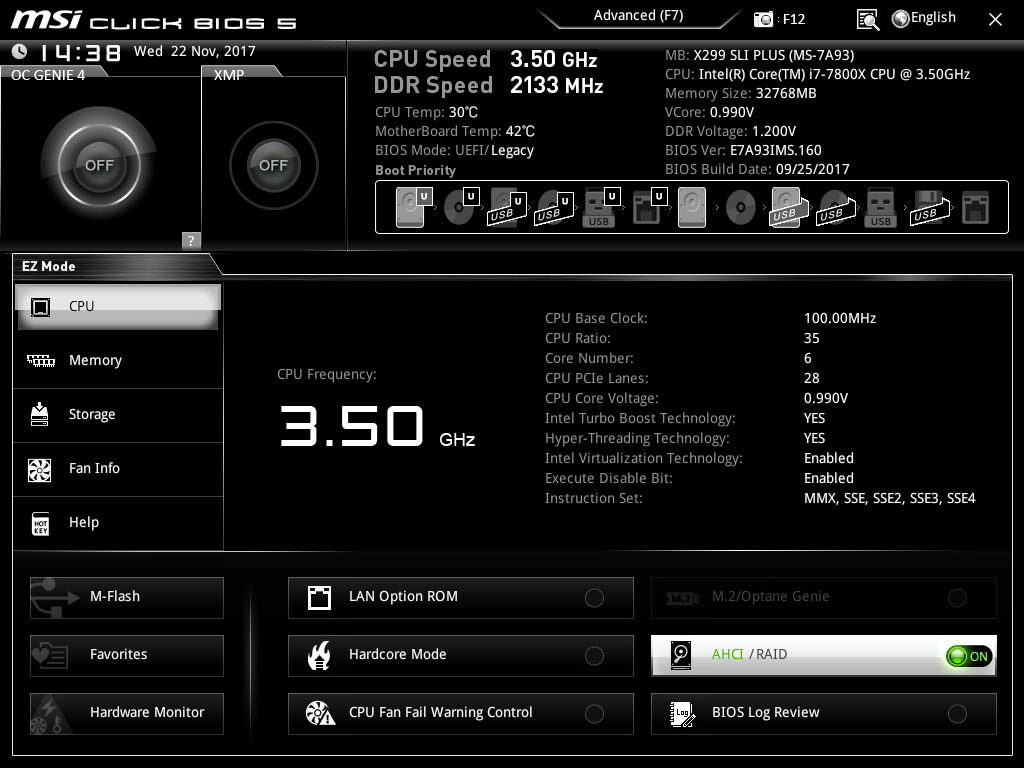This screenshot has height=768, width=1024.
Task: Select the legacy CD/DVD boot device icon
Action: (x=740, y=208)
